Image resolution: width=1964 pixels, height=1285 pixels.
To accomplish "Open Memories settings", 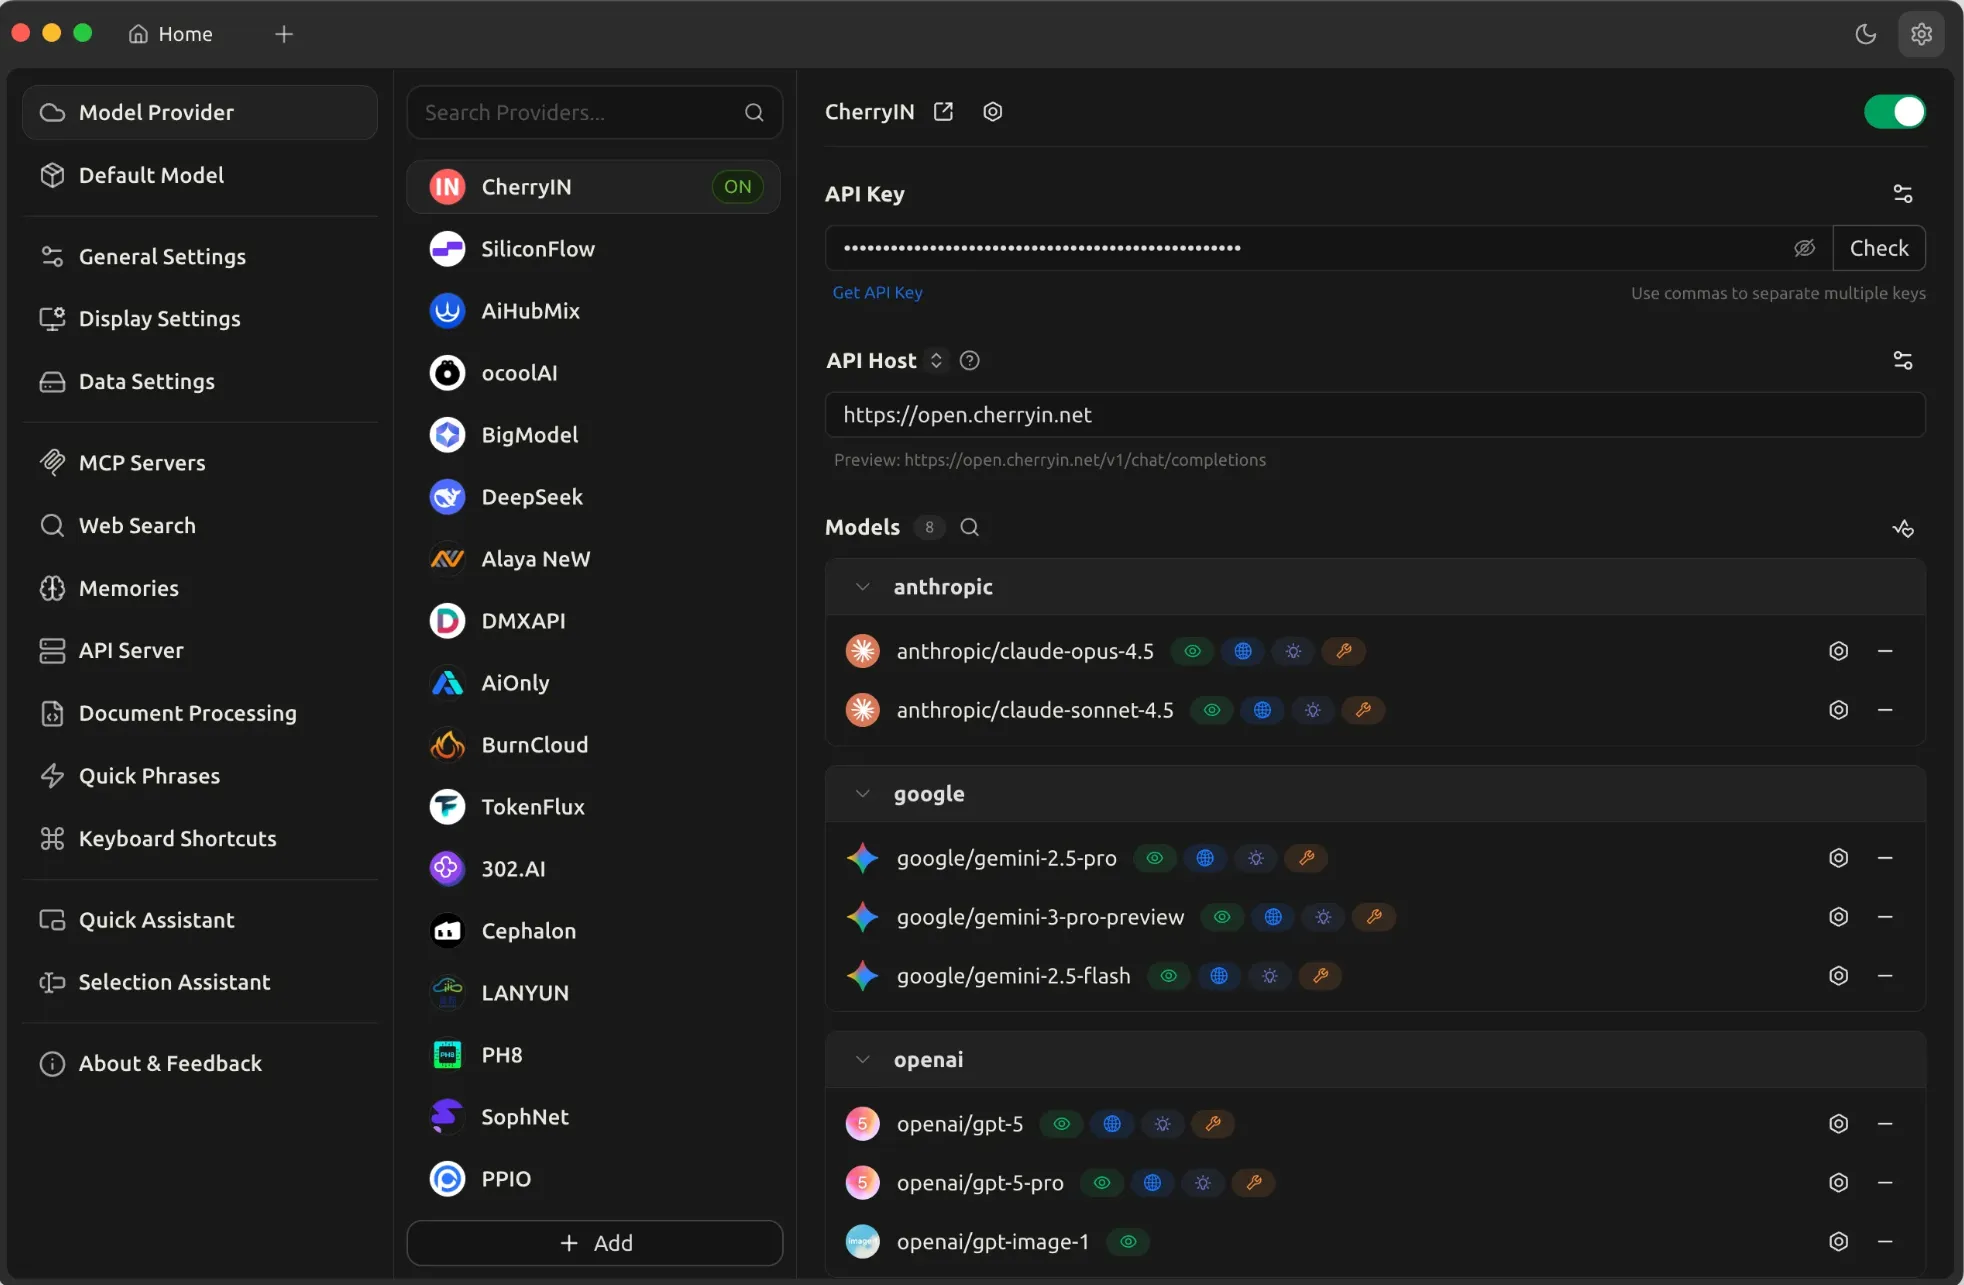I will pyautogui.click(x=200, y=589).
